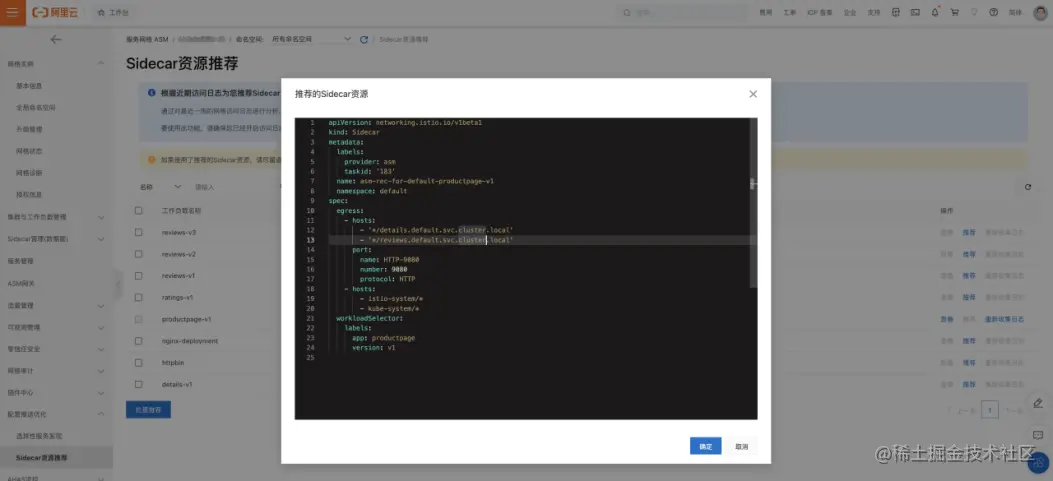1053x481 pixels.
Task: Click the sidebar back arrow
Action: click(x=56, y=40)
